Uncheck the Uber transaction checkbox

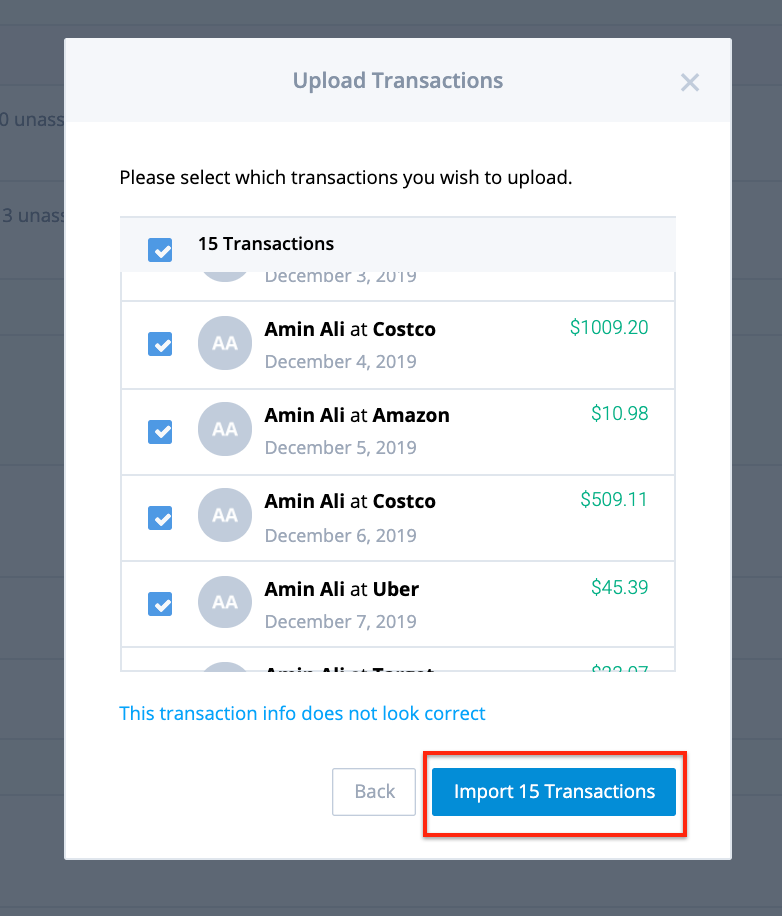pyautogui.click(x=160, y=604)
